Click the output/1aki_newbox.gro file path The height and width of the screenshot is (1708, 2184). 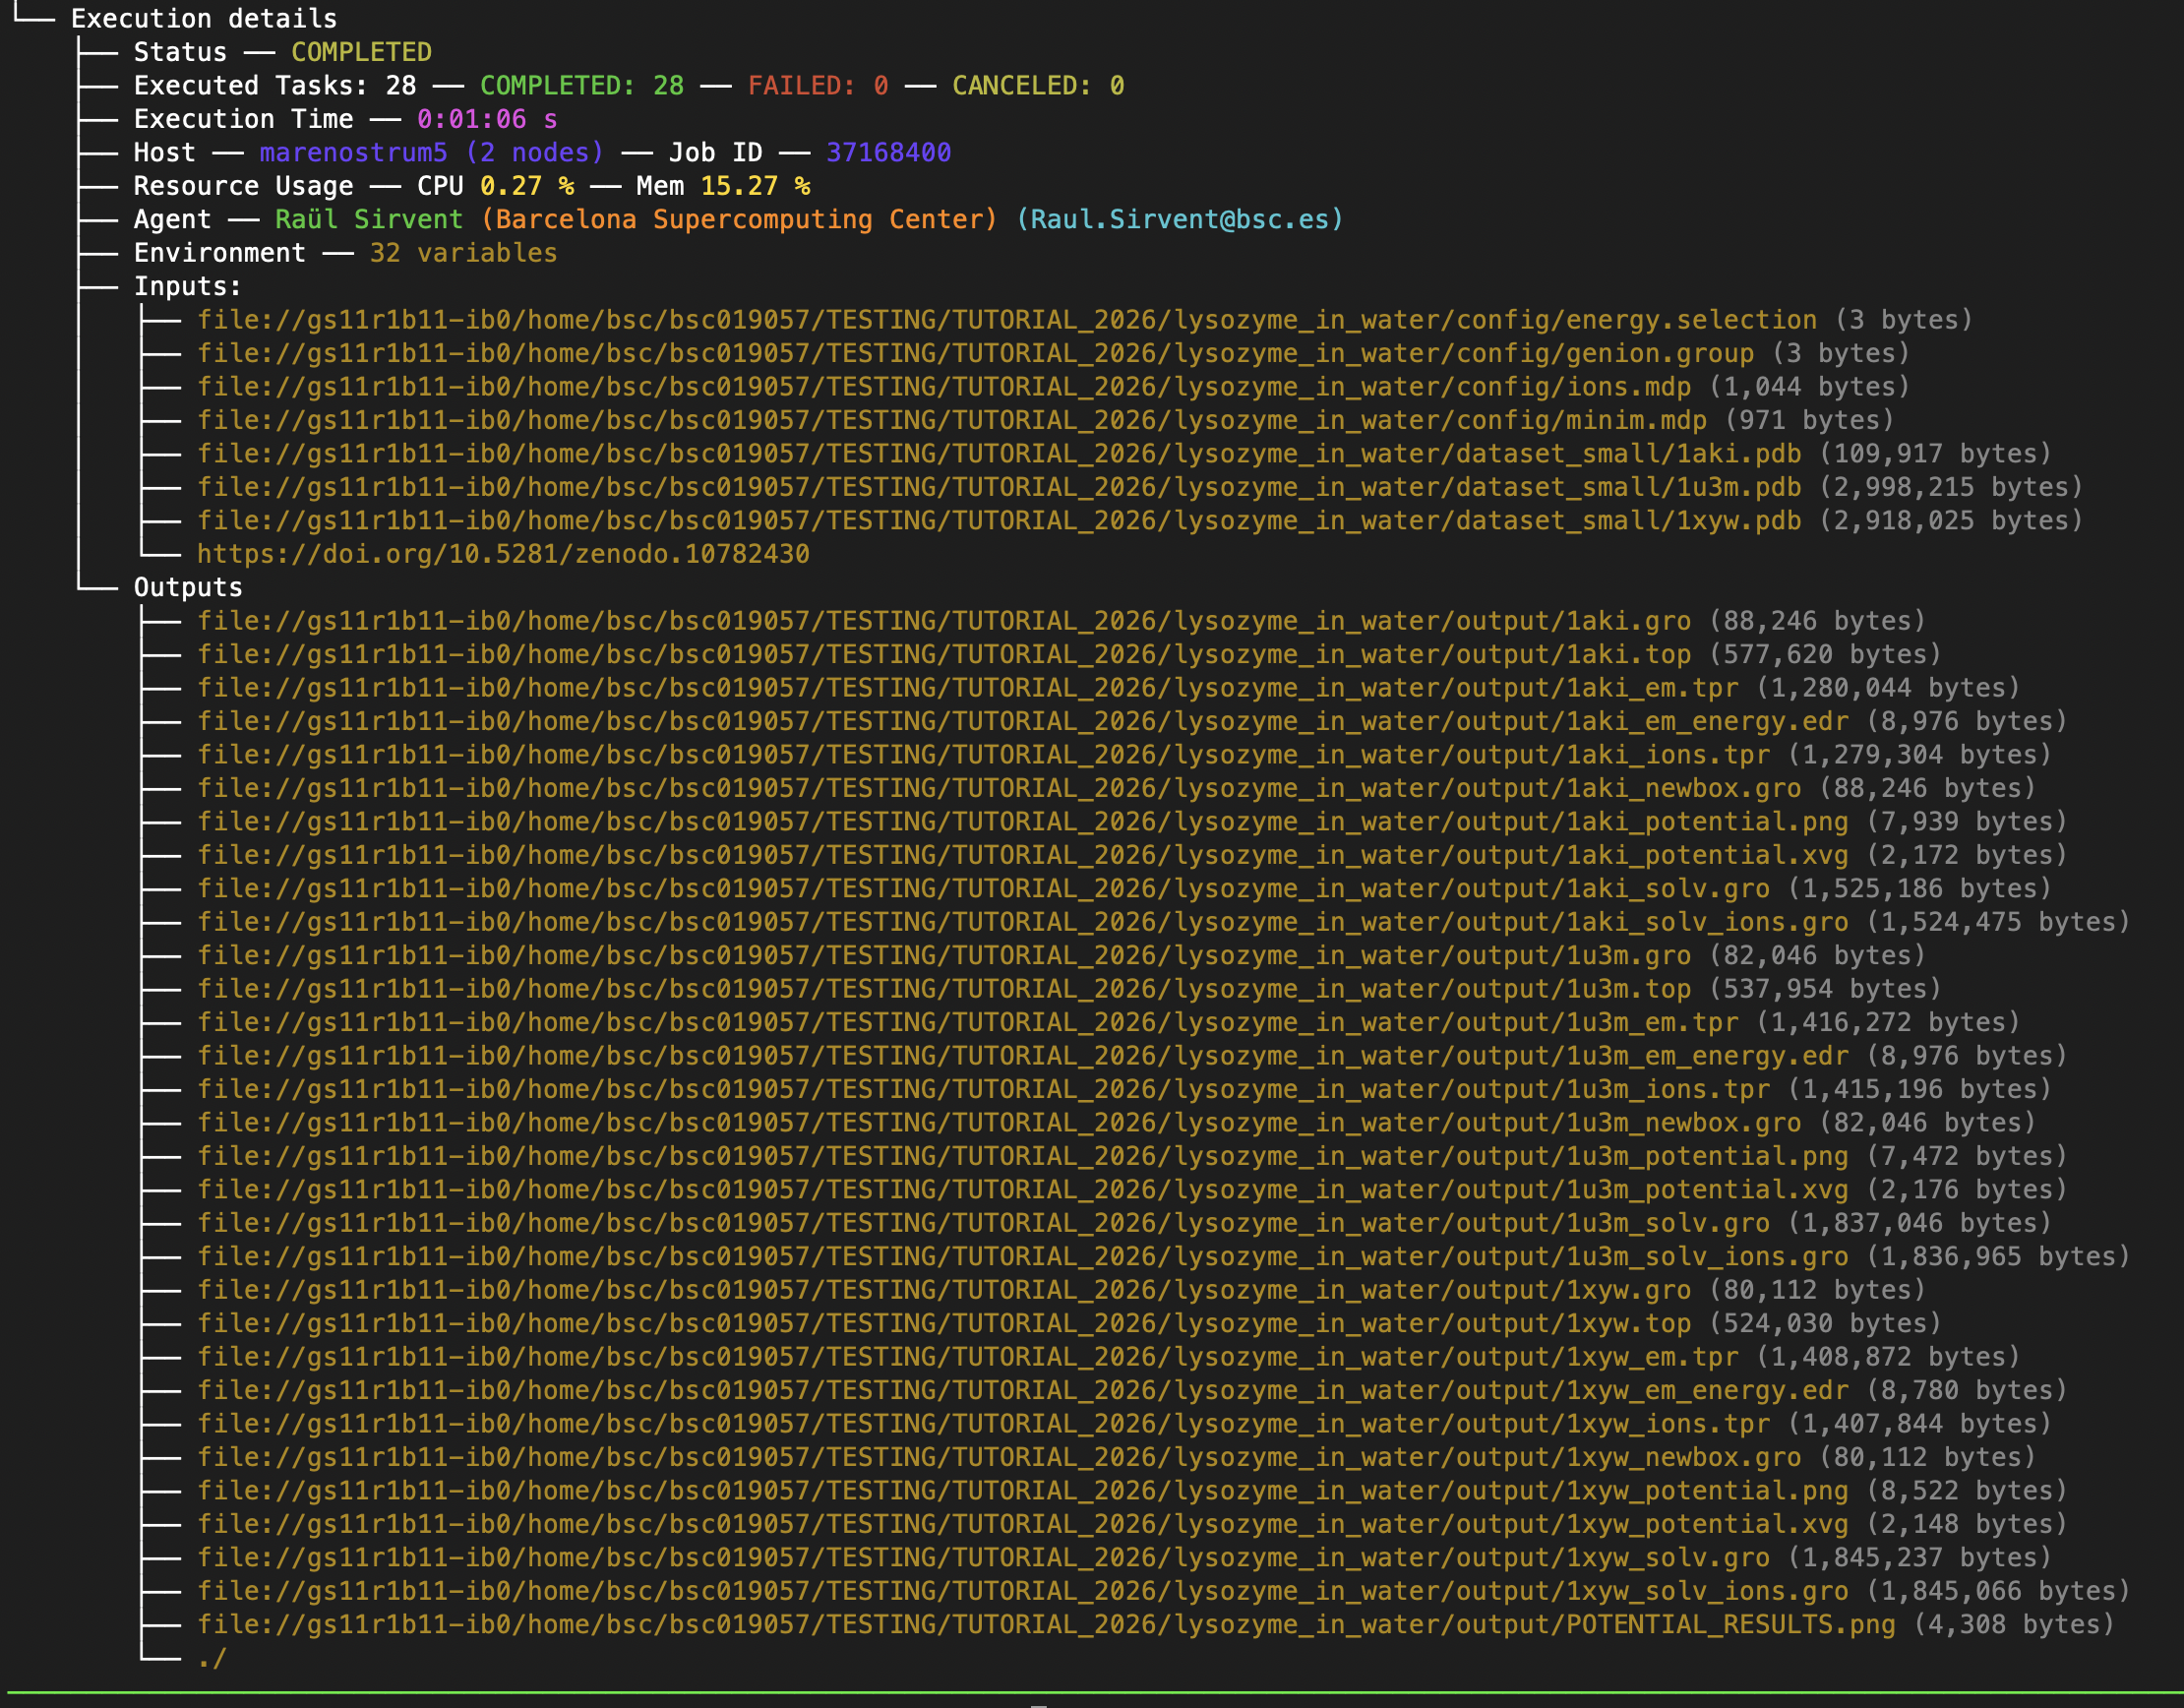tap(999, 788)
